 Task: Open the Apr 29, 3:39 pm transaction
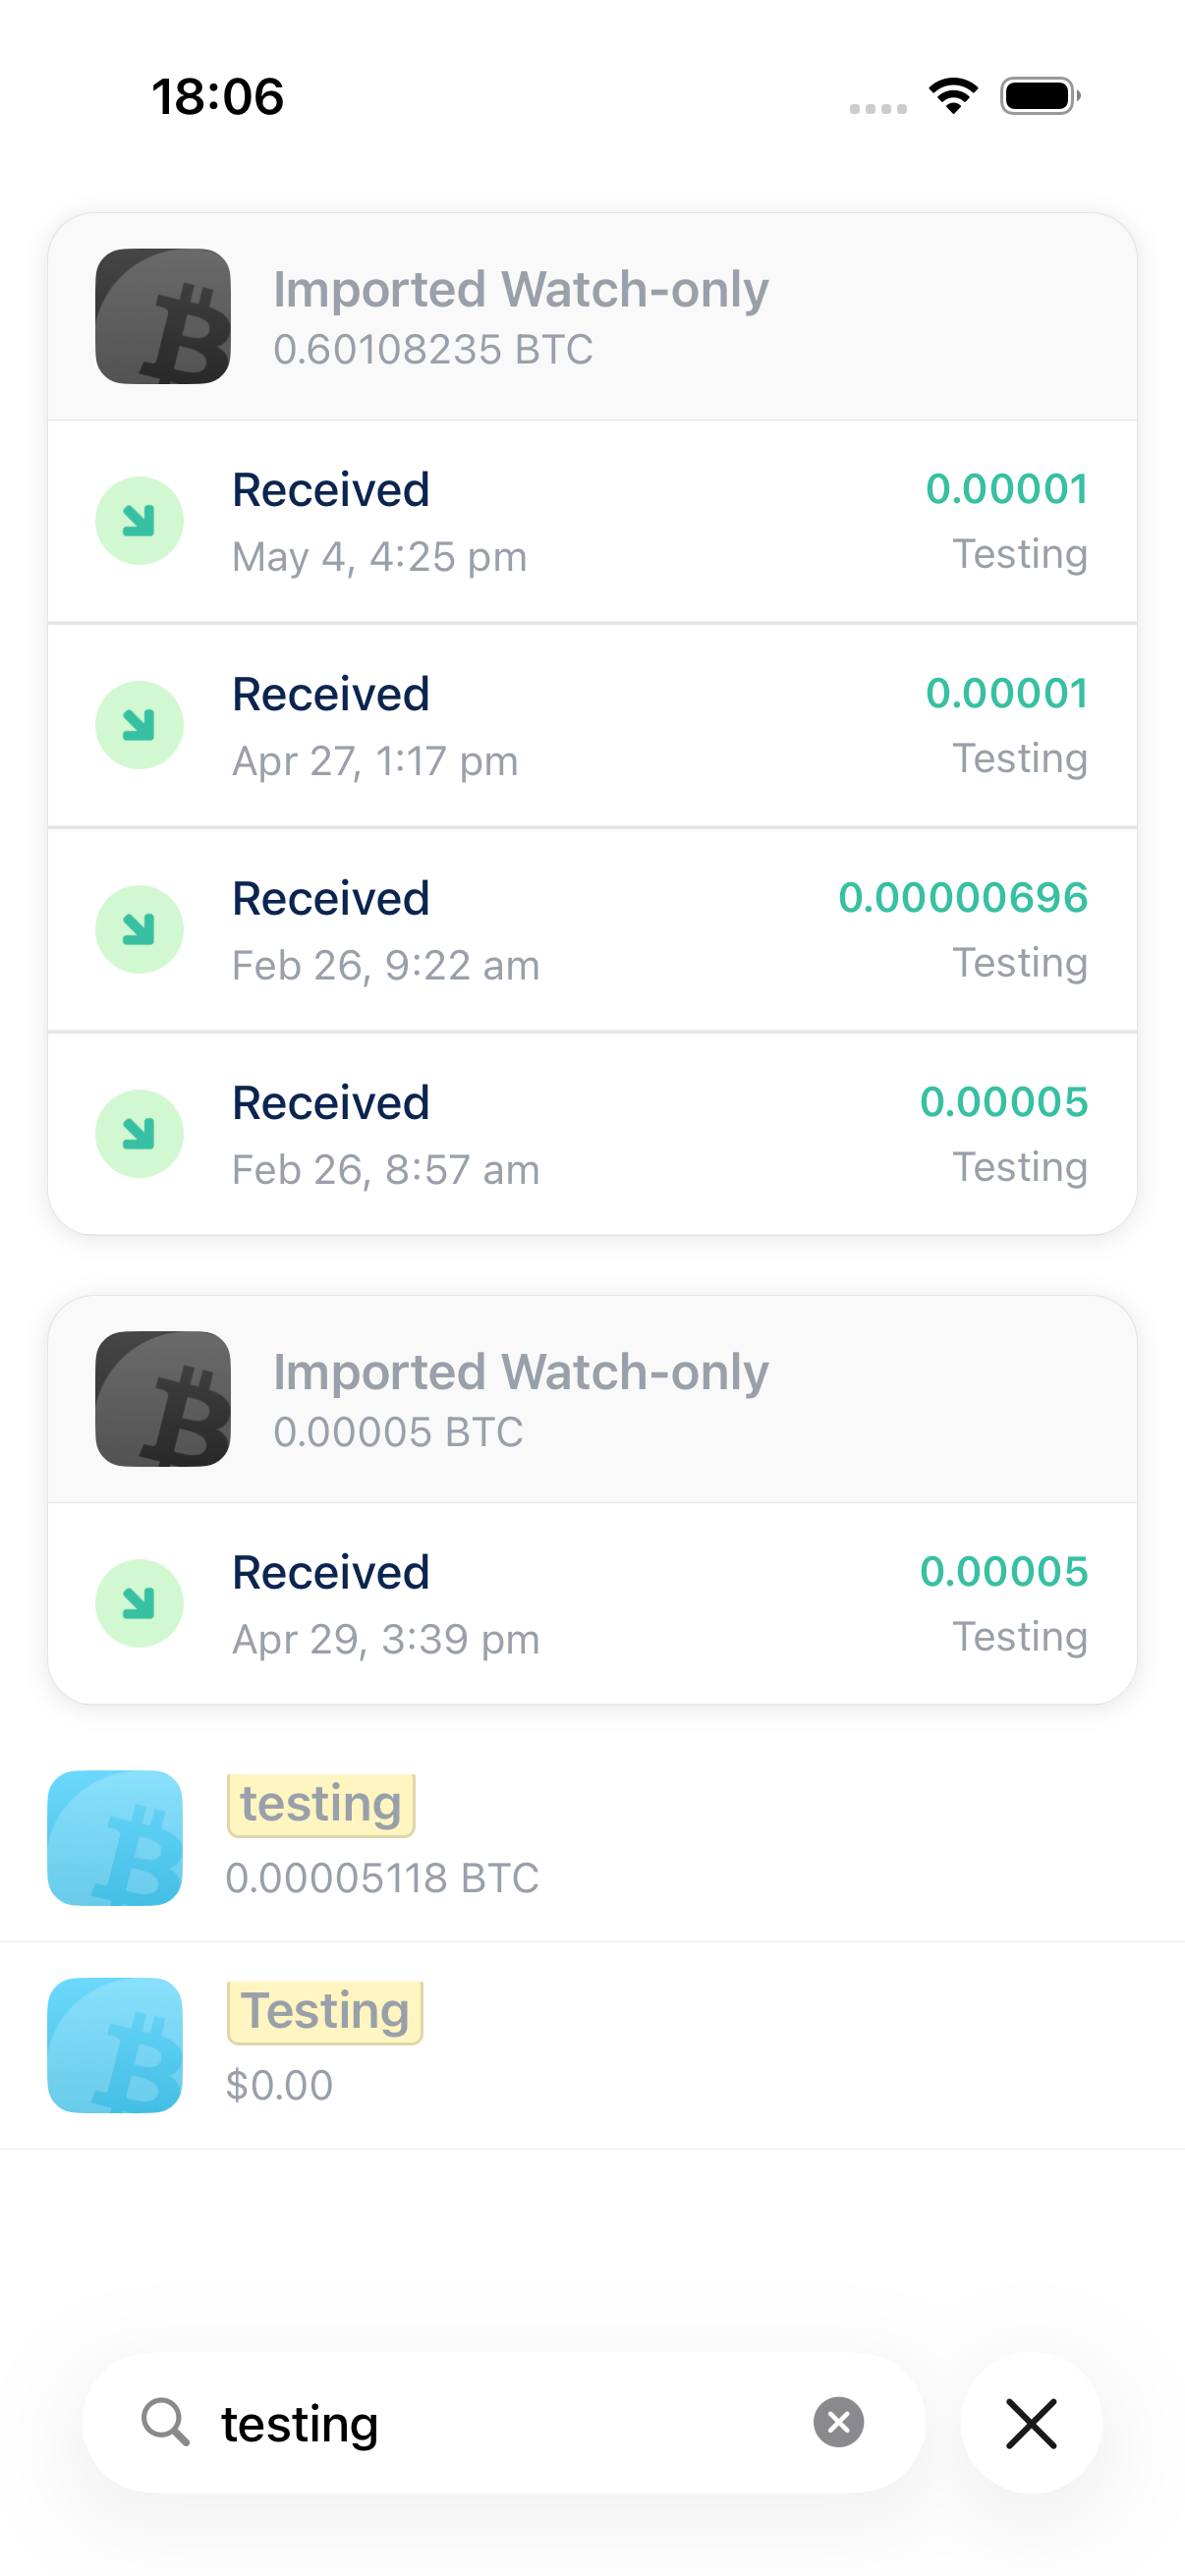click(x=592, y=1604)
